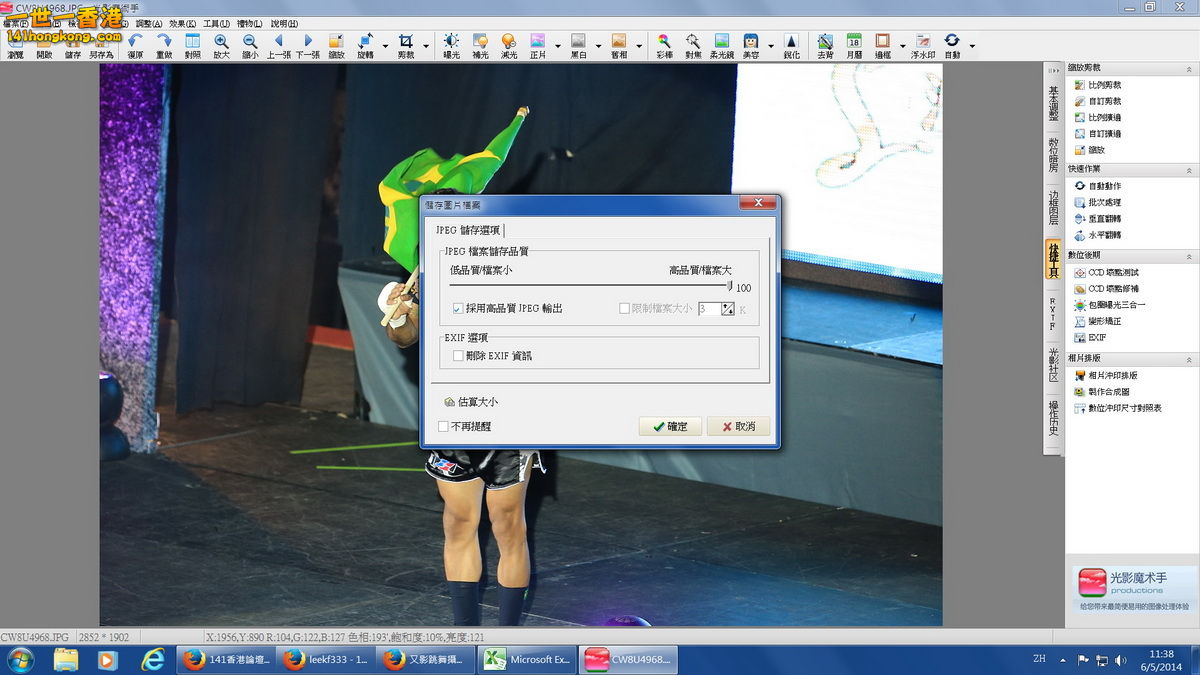Open the Windows Start button
The image size is (1200, 675).
[20, 659]
